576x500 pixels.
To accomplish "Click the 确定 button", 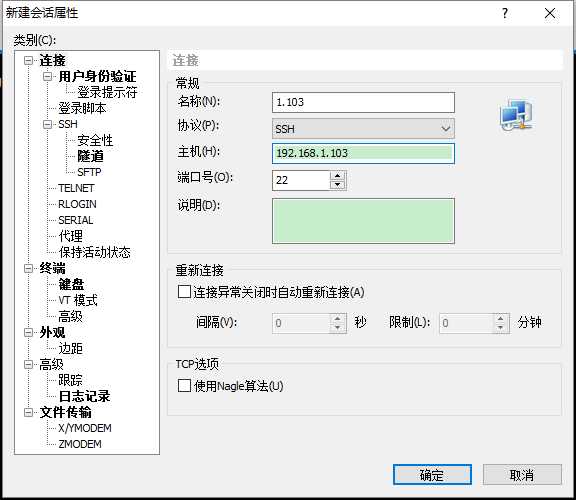I will tap(432, 475).
